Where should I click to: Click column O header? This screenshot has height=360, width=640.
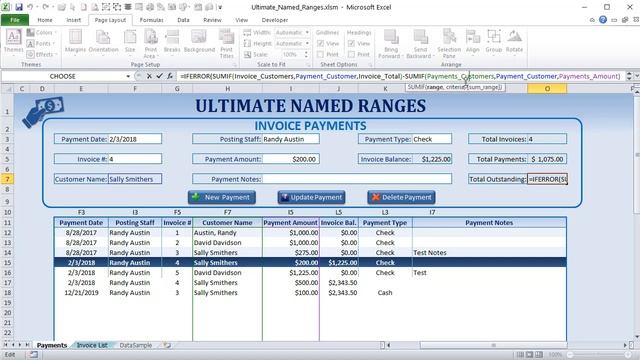click(x=547, y=89)
